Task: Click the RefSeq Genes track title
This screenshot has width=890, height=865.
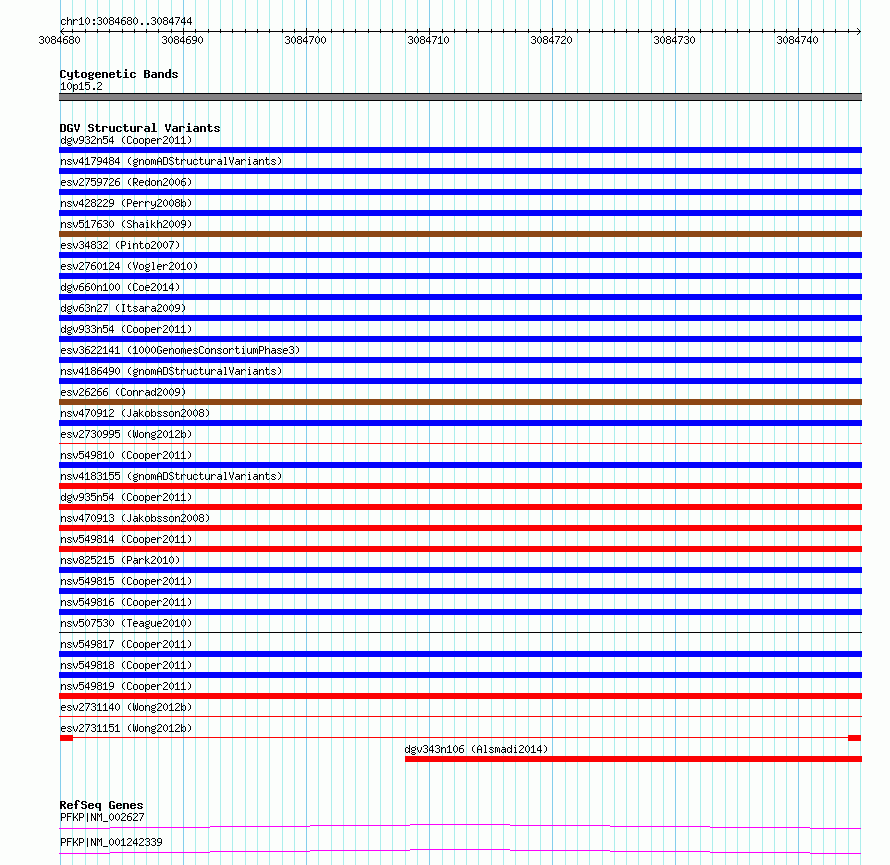Action: pyautogui.click(x=101, y=805)
